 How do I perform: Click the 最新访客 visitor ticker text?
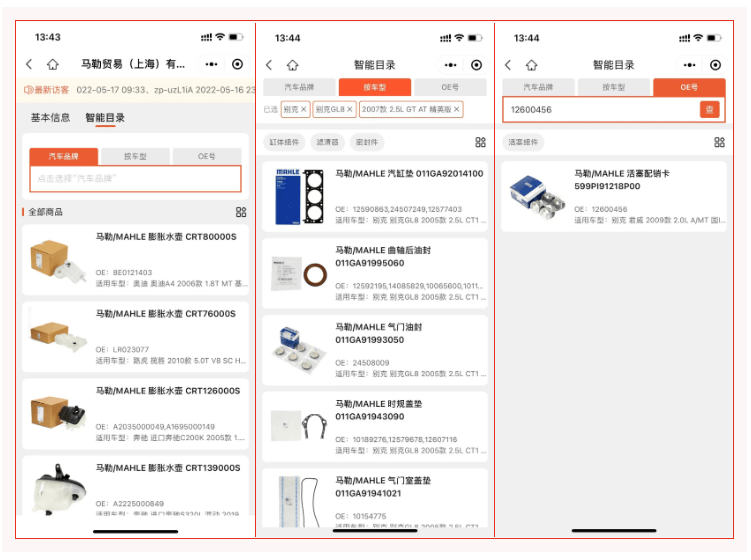(x=165, y=90)
